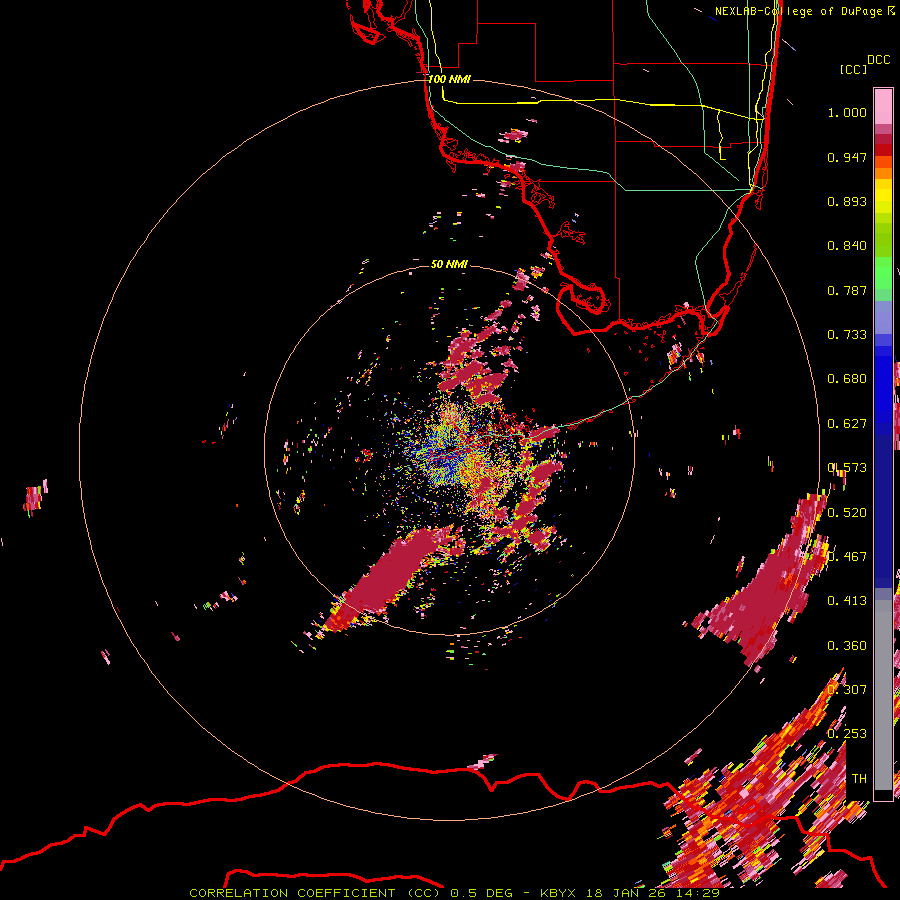Click the 0.5 DEG elevation text

tap(482, 893)
